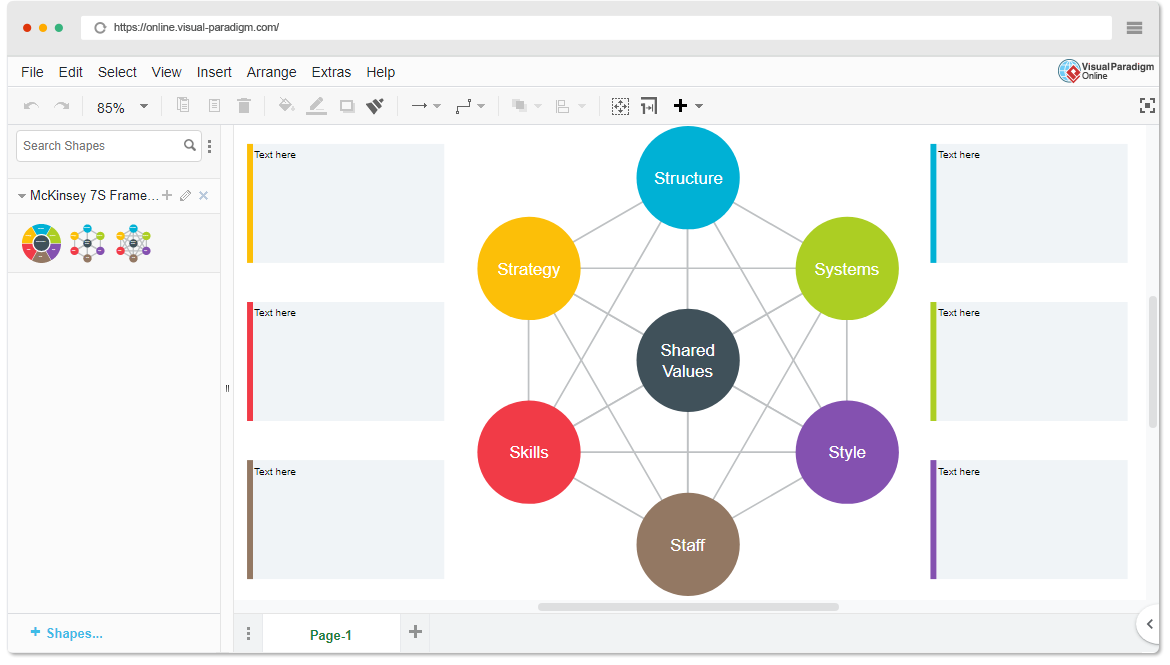Click the paste icon in toolbar
Screen dimensions: 1170x665
pos(214,105)
